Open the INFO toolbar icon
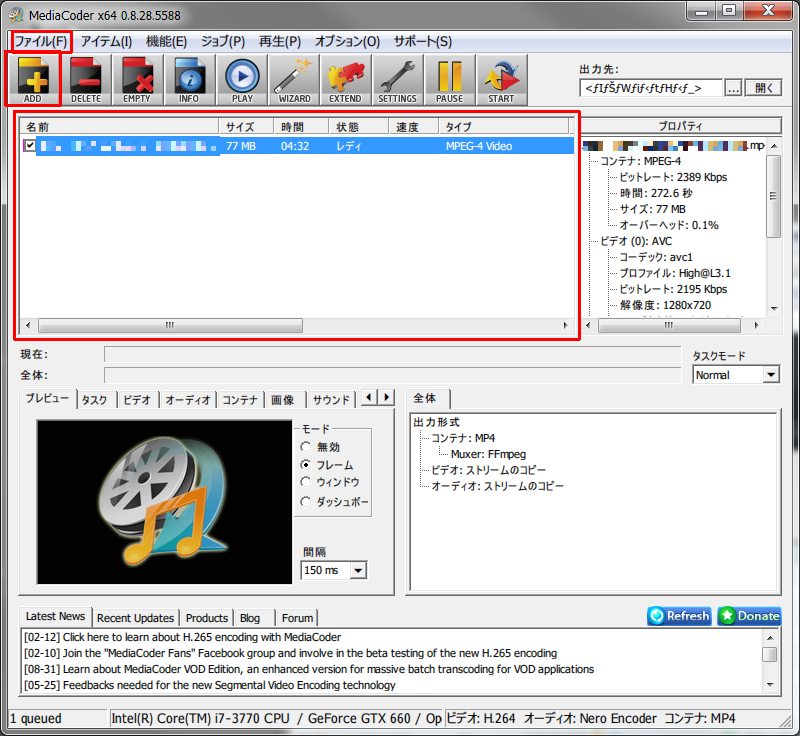Screen dimensions: 800x736 point(190,80)
